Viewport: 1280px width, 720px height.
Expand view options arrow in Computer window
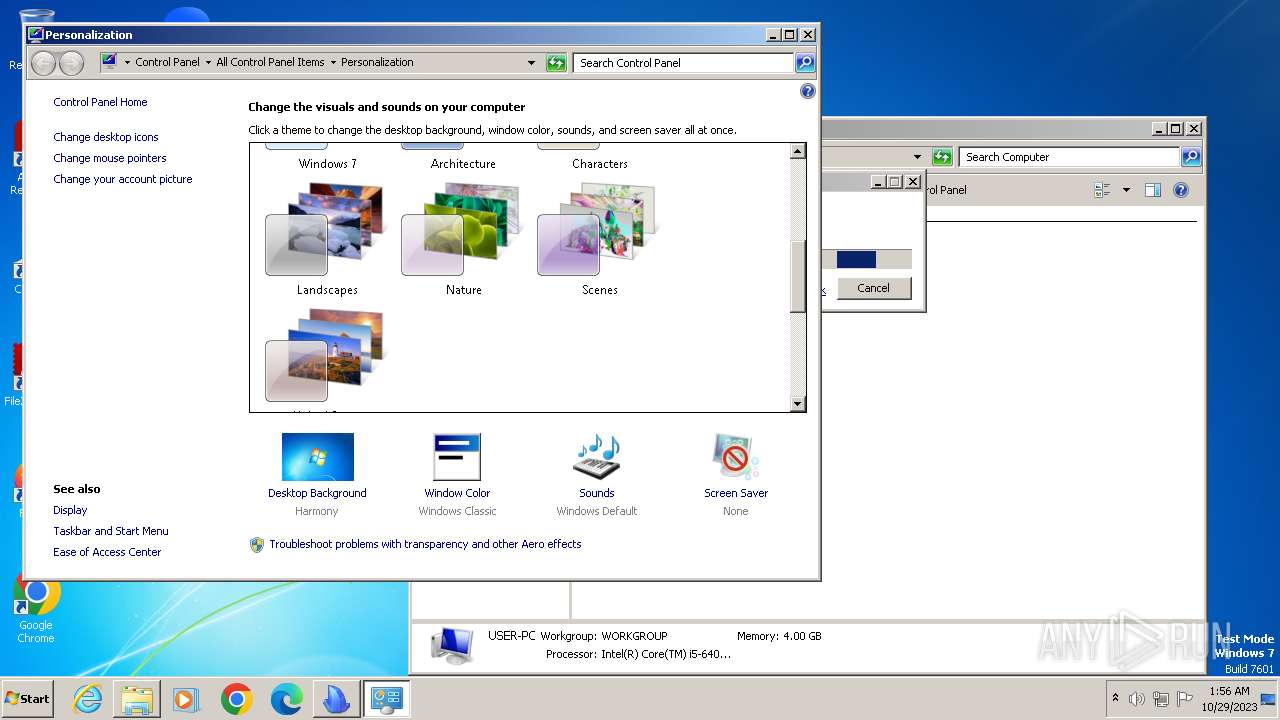tap(1126, 190)
